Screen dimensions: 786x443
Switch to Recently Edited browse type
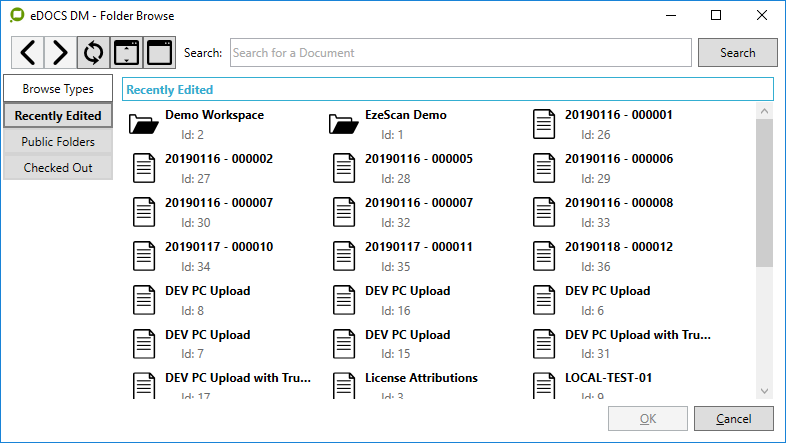point(58,116)
